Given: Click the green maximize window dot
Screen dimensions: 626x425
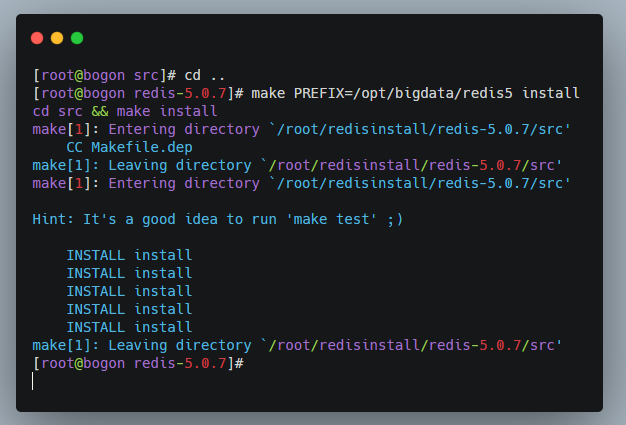Looking at the screenshot, I should [x=77, y=38].
